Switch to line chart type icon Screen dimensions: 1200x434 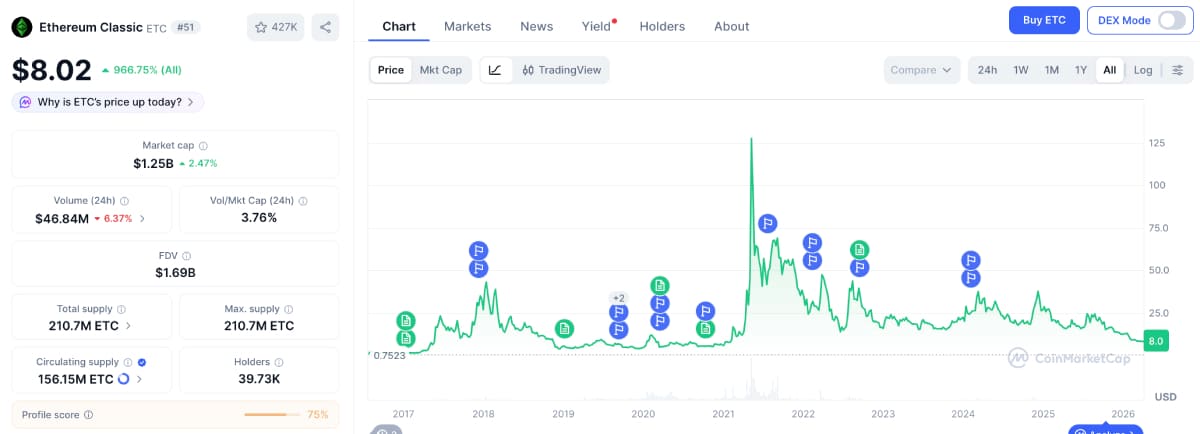point(495,70)
